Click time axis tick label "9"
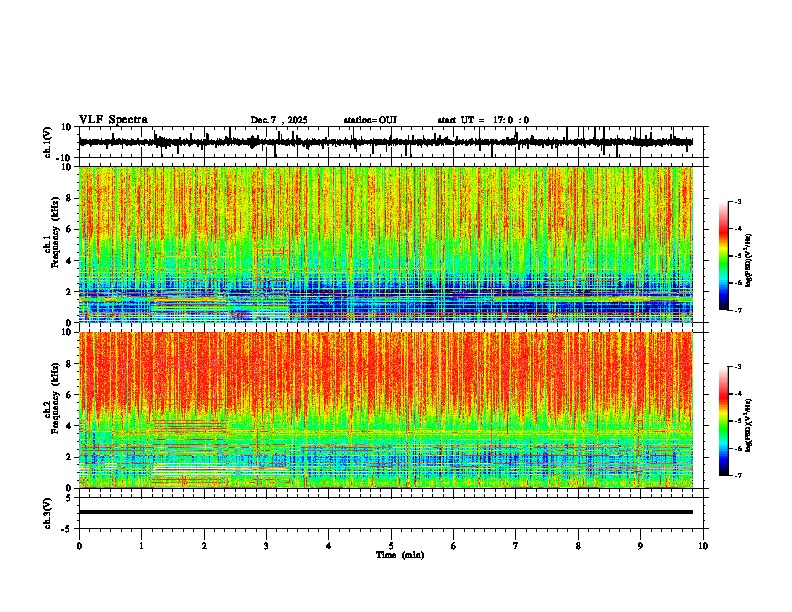792x612 pixels. [640, 546]
